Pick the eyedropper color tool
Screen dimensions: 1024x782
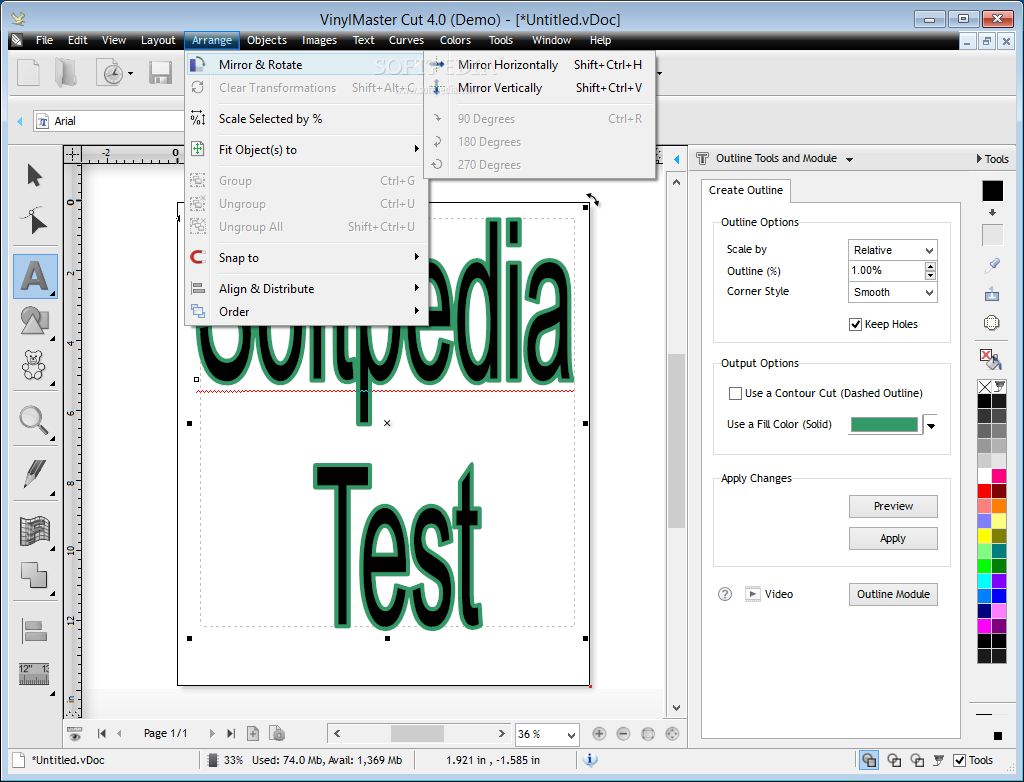coord(992,265)
